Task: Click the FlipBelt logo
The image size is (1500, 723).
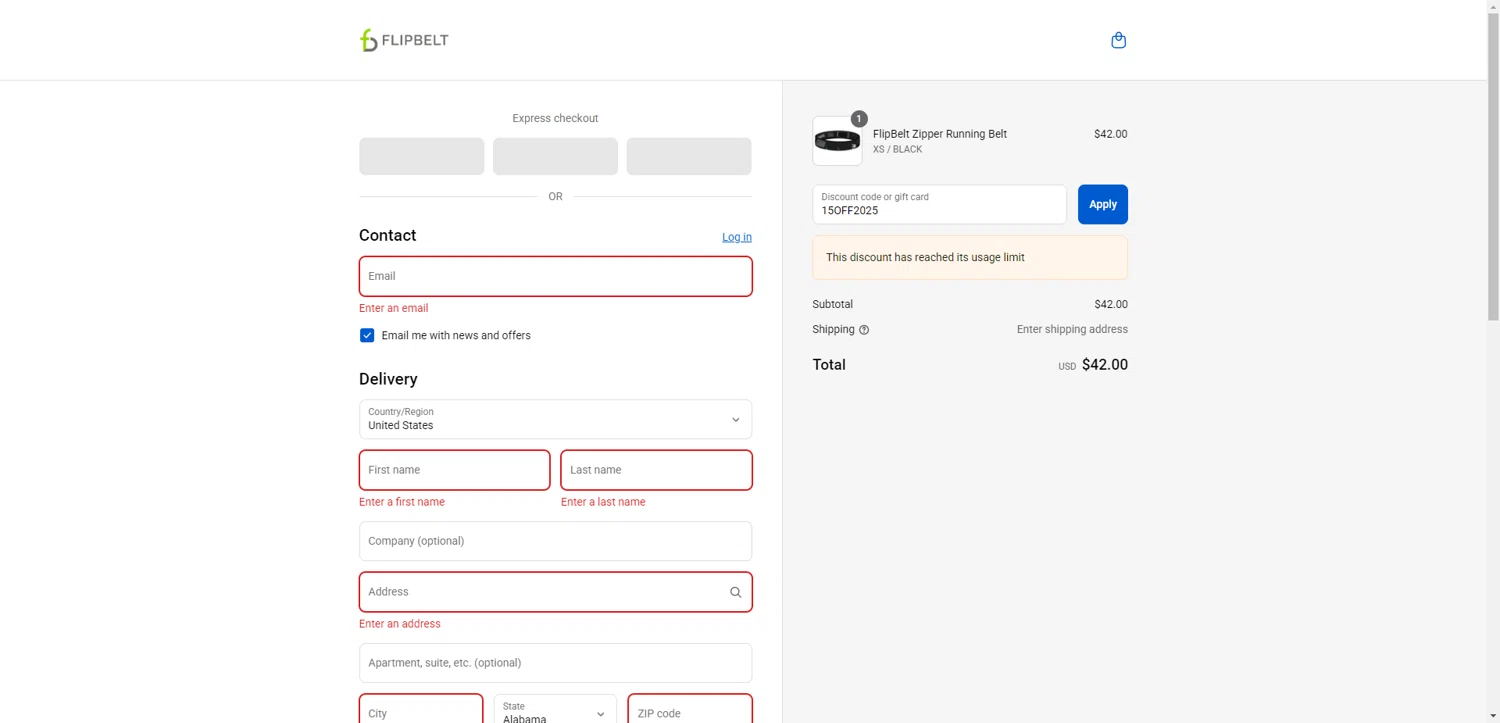Action: [404, 40]
